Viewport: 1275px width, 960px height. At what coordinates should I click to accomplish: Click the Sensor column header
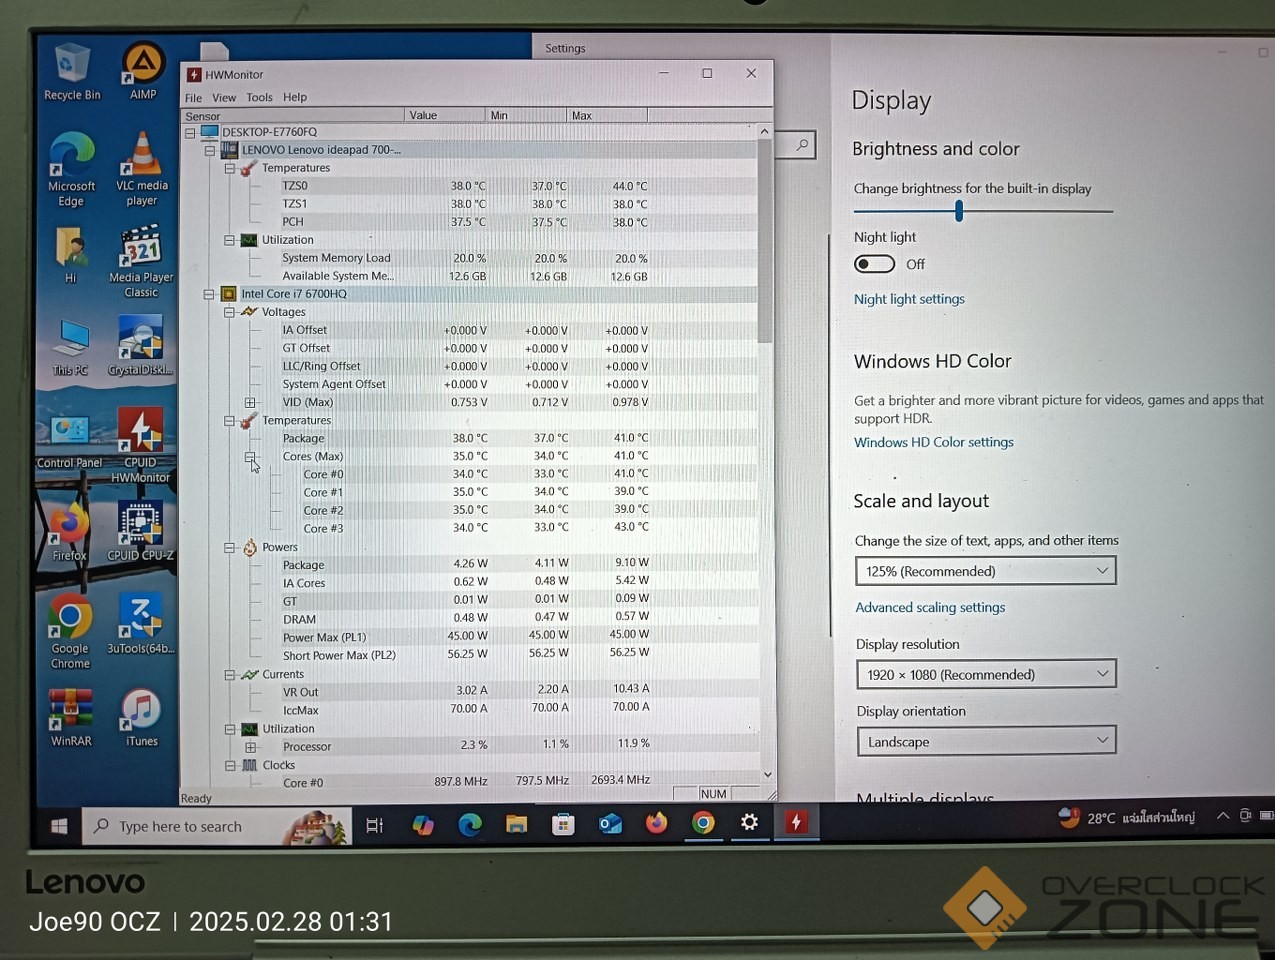tap(293, 116)
